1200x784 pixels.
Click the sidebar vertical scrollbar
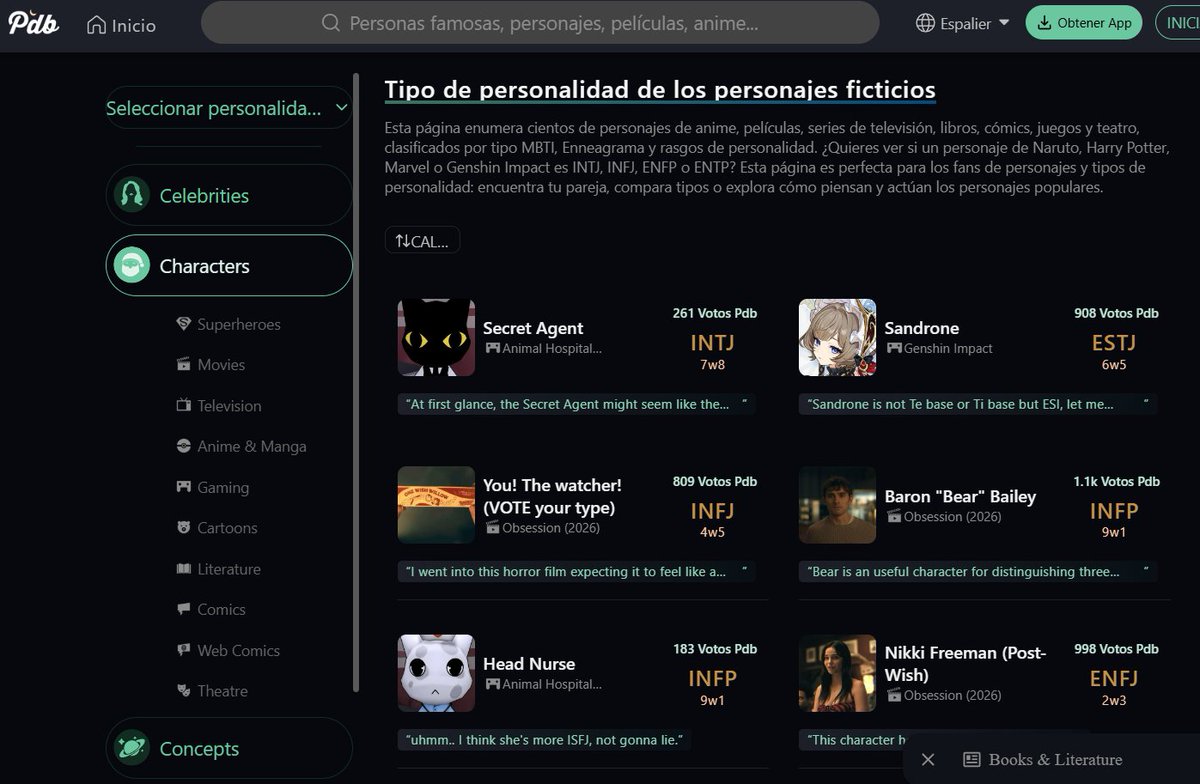tap(356, 380)
